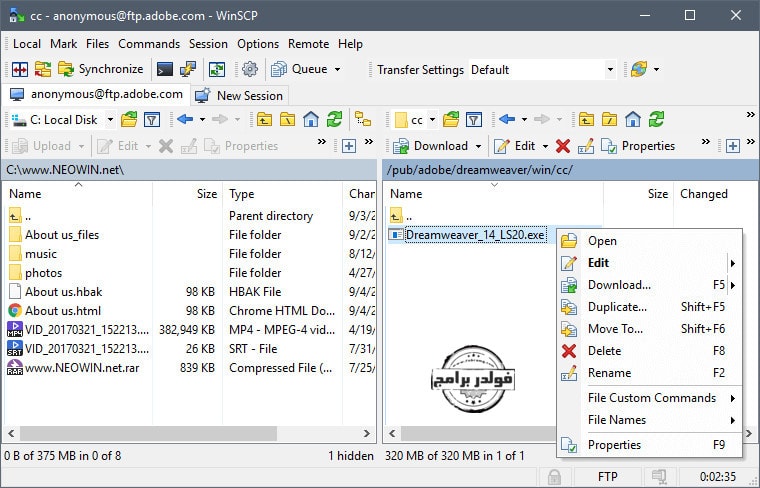Expand File Custom Commands submenu
The width and height of the screenshot is (760, 488).
[649, 398]
